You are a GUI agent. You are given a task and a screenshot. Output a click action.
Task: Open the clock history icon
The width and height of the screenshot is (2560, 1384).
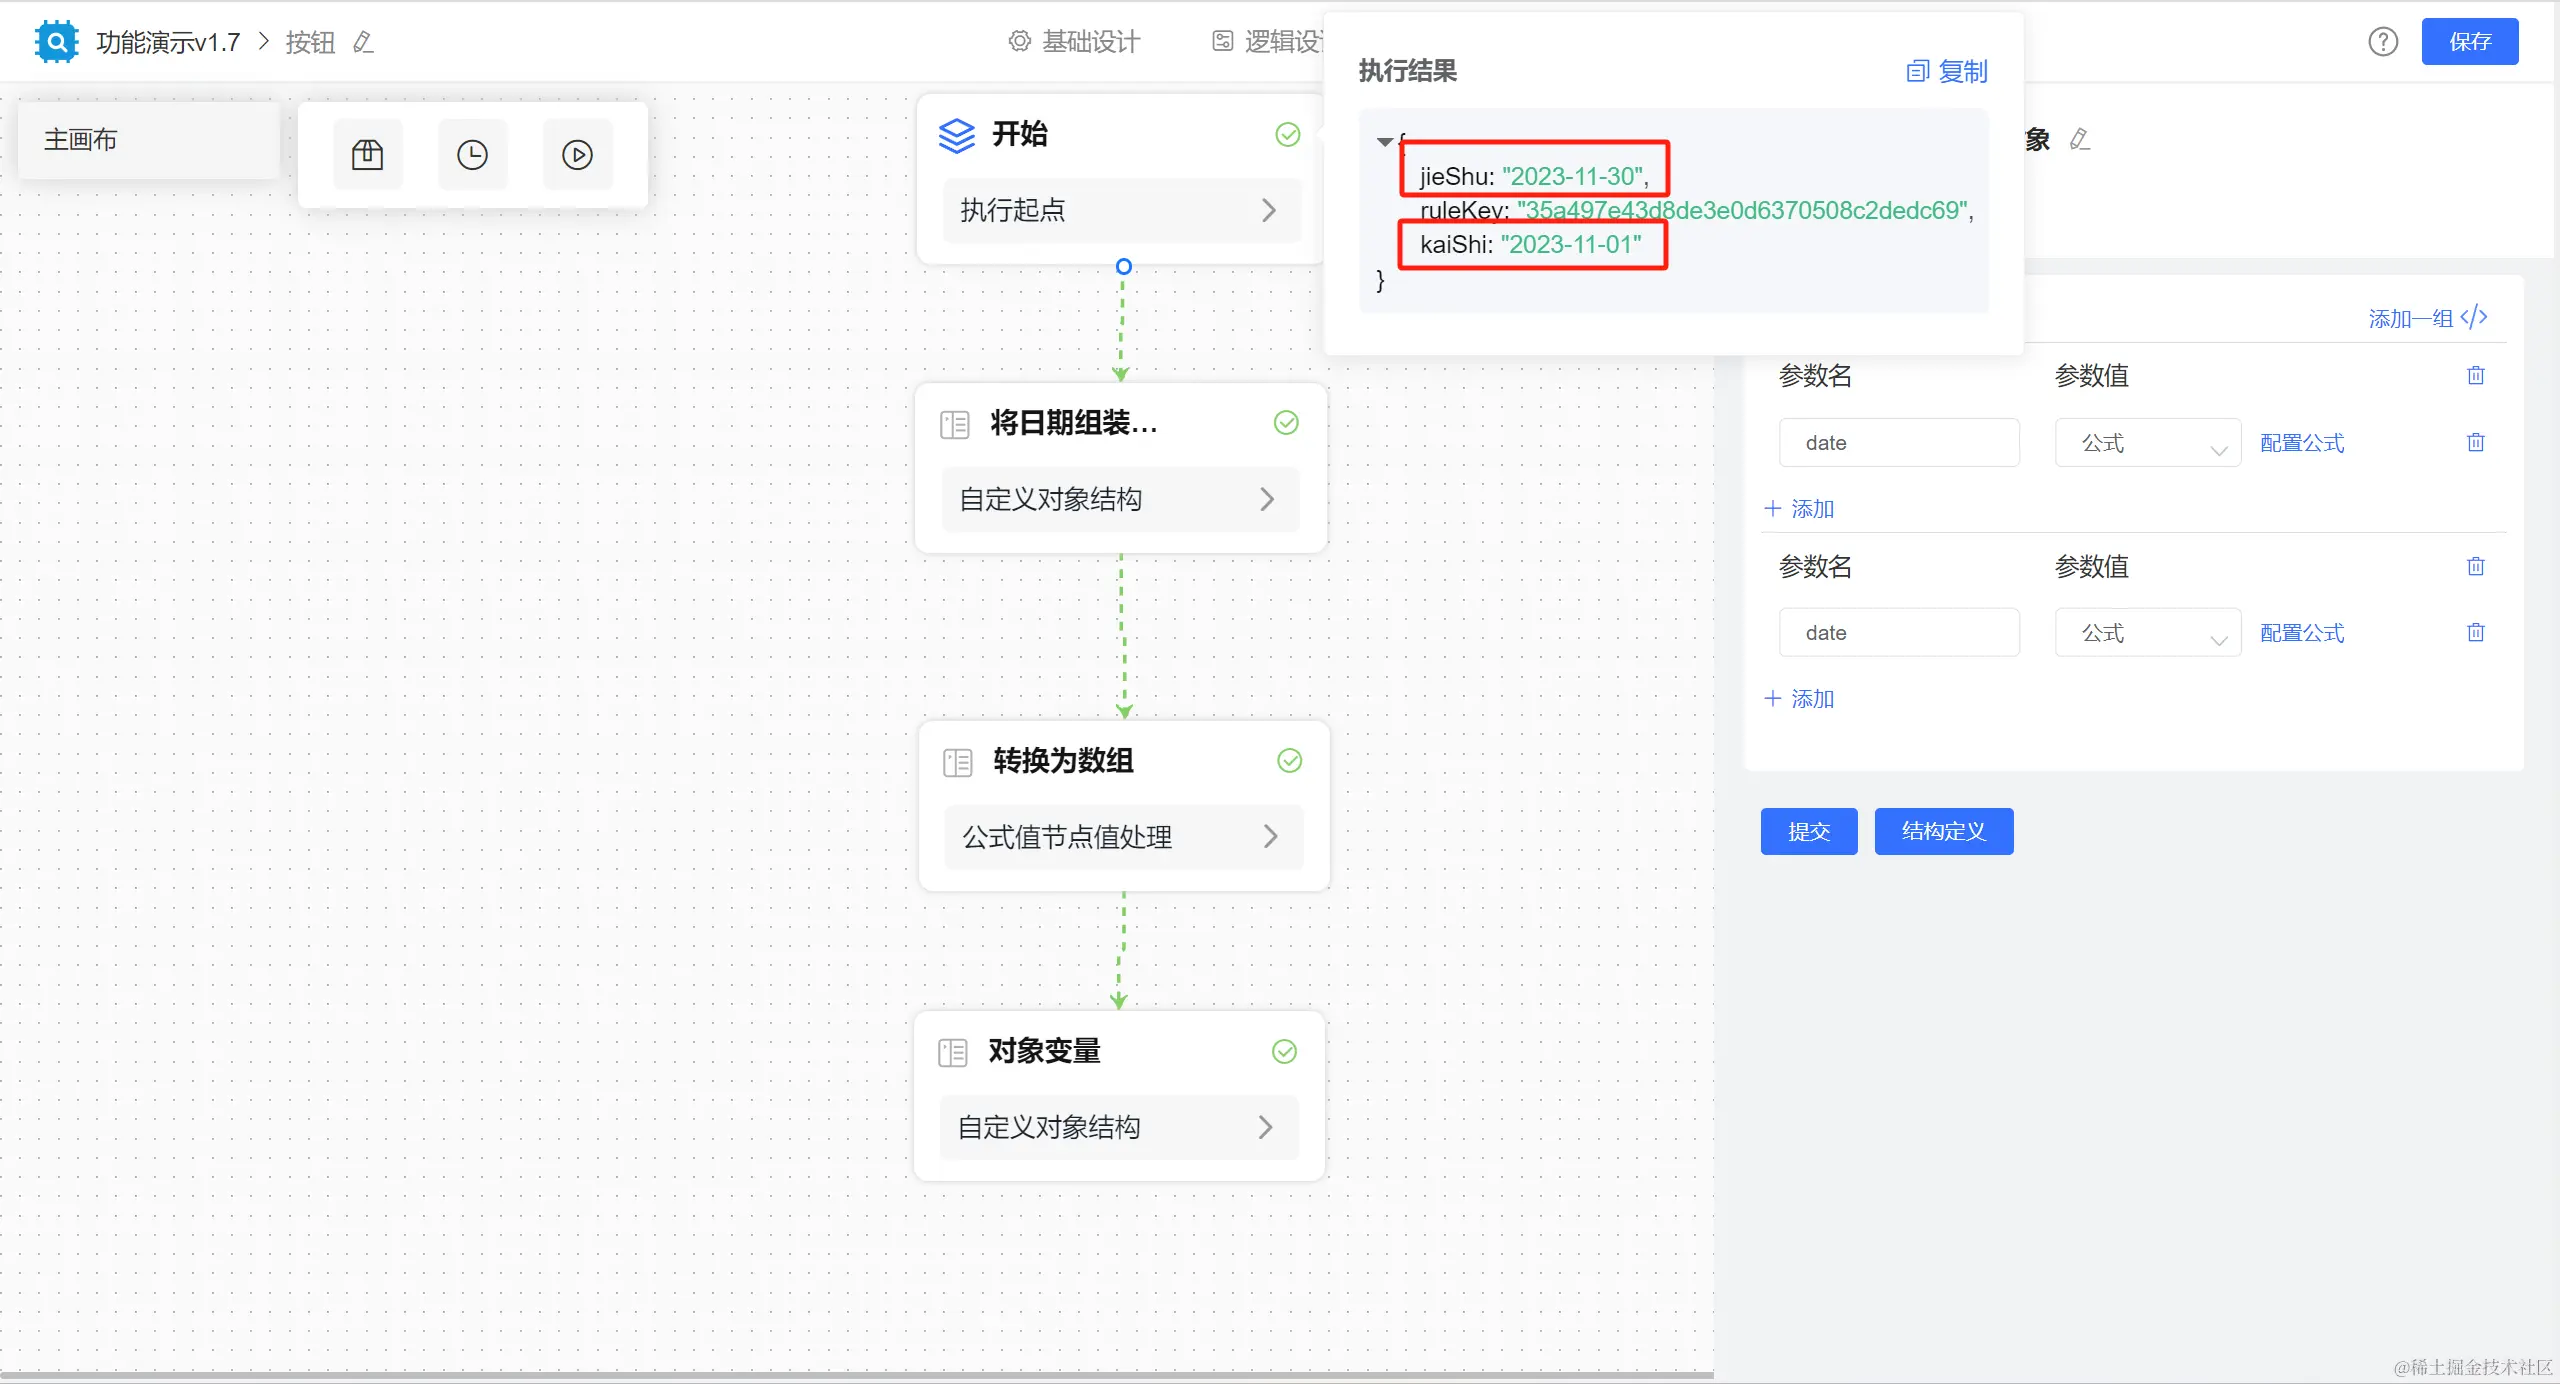[472, 155]
